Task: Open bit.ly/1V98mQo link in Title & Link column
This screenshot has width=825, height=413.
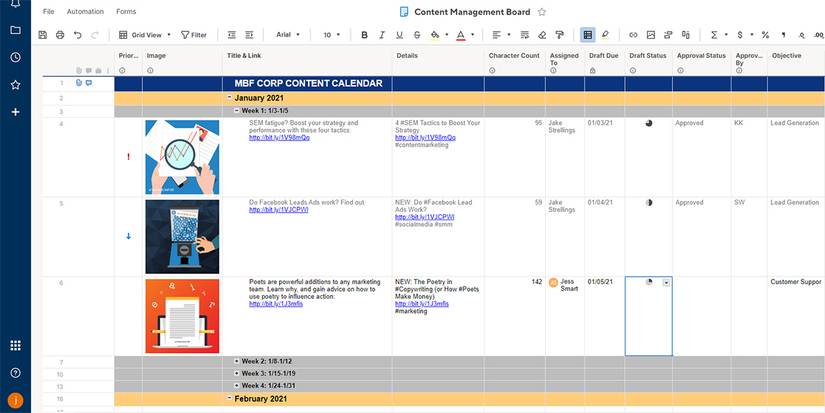Action: click(x=279, y=138)
